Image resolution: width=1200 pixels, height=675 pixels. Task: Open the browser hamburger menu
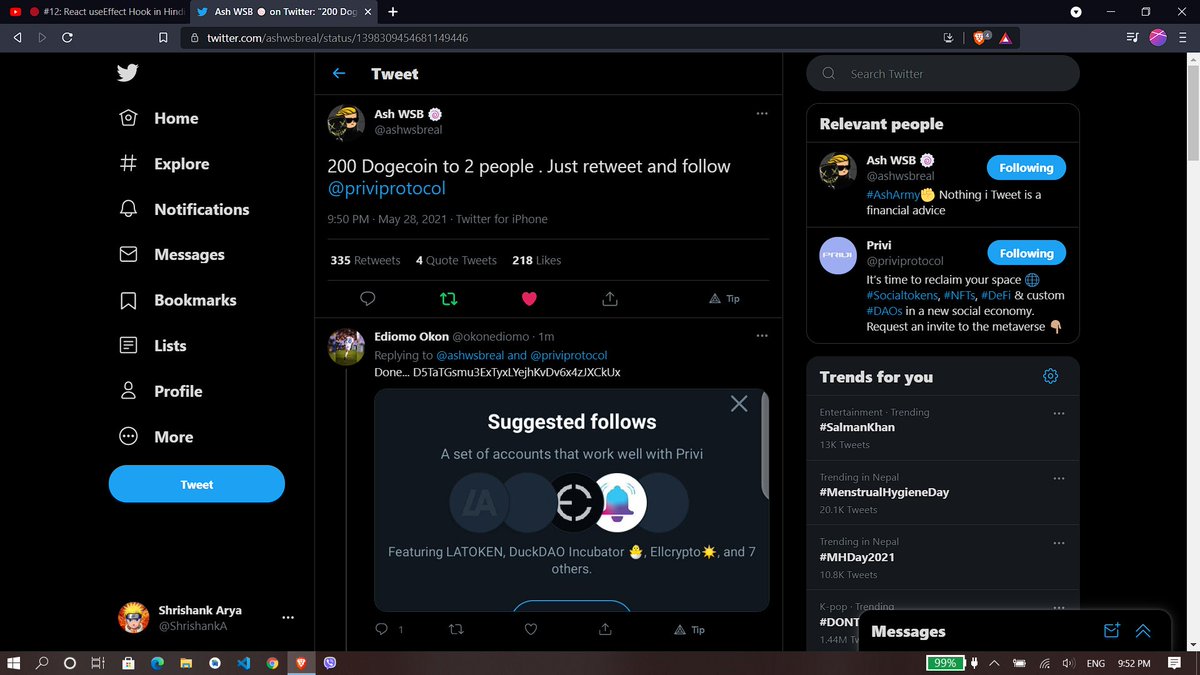(1183, 37)
